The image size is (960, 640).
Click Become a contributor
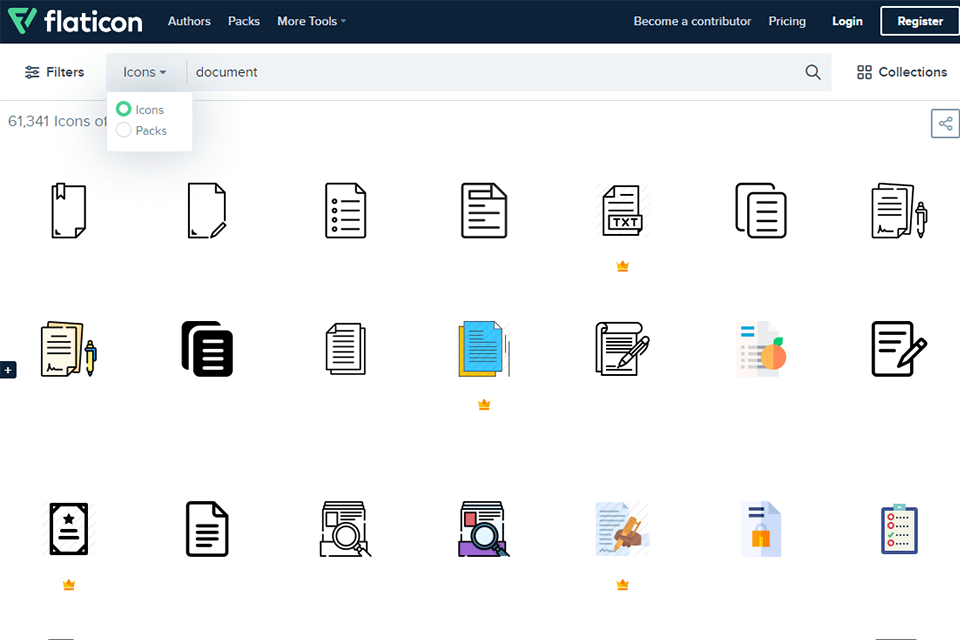point(692,20)
